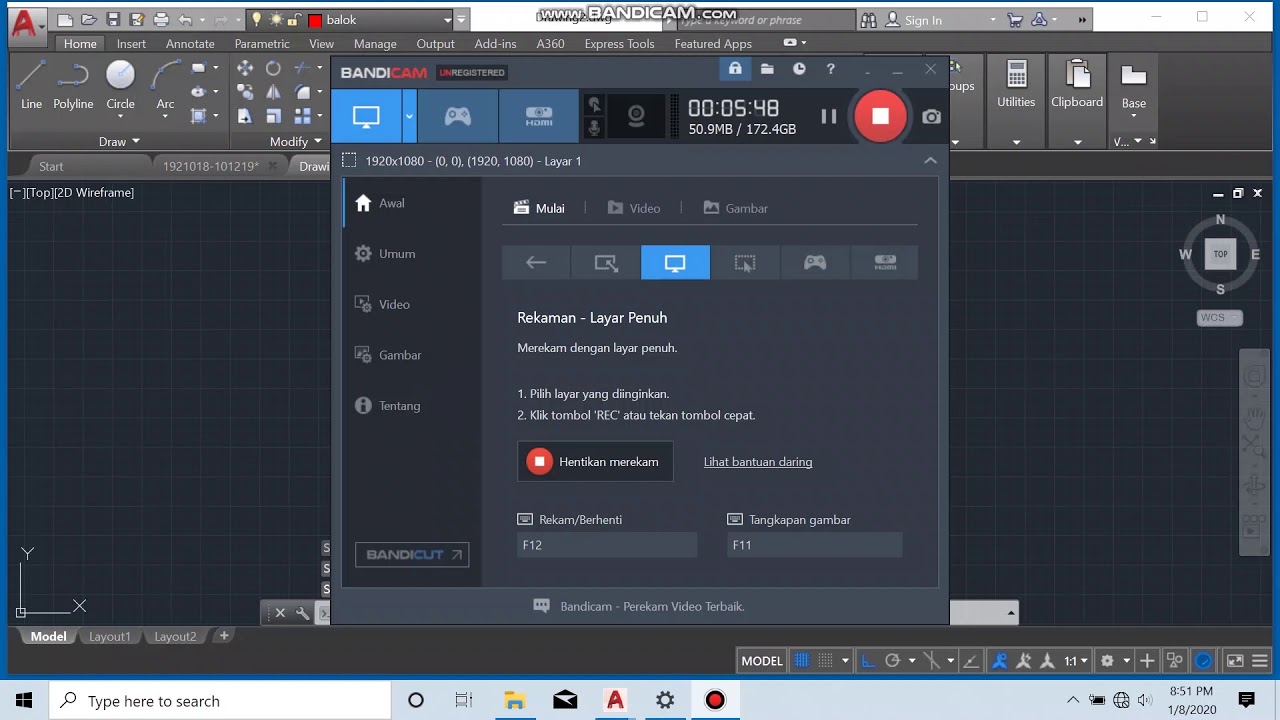The width and height of the screenshot is (1280, 720).
Task: Select the Polyline drawing tool
Action: (x=73, y=85)
